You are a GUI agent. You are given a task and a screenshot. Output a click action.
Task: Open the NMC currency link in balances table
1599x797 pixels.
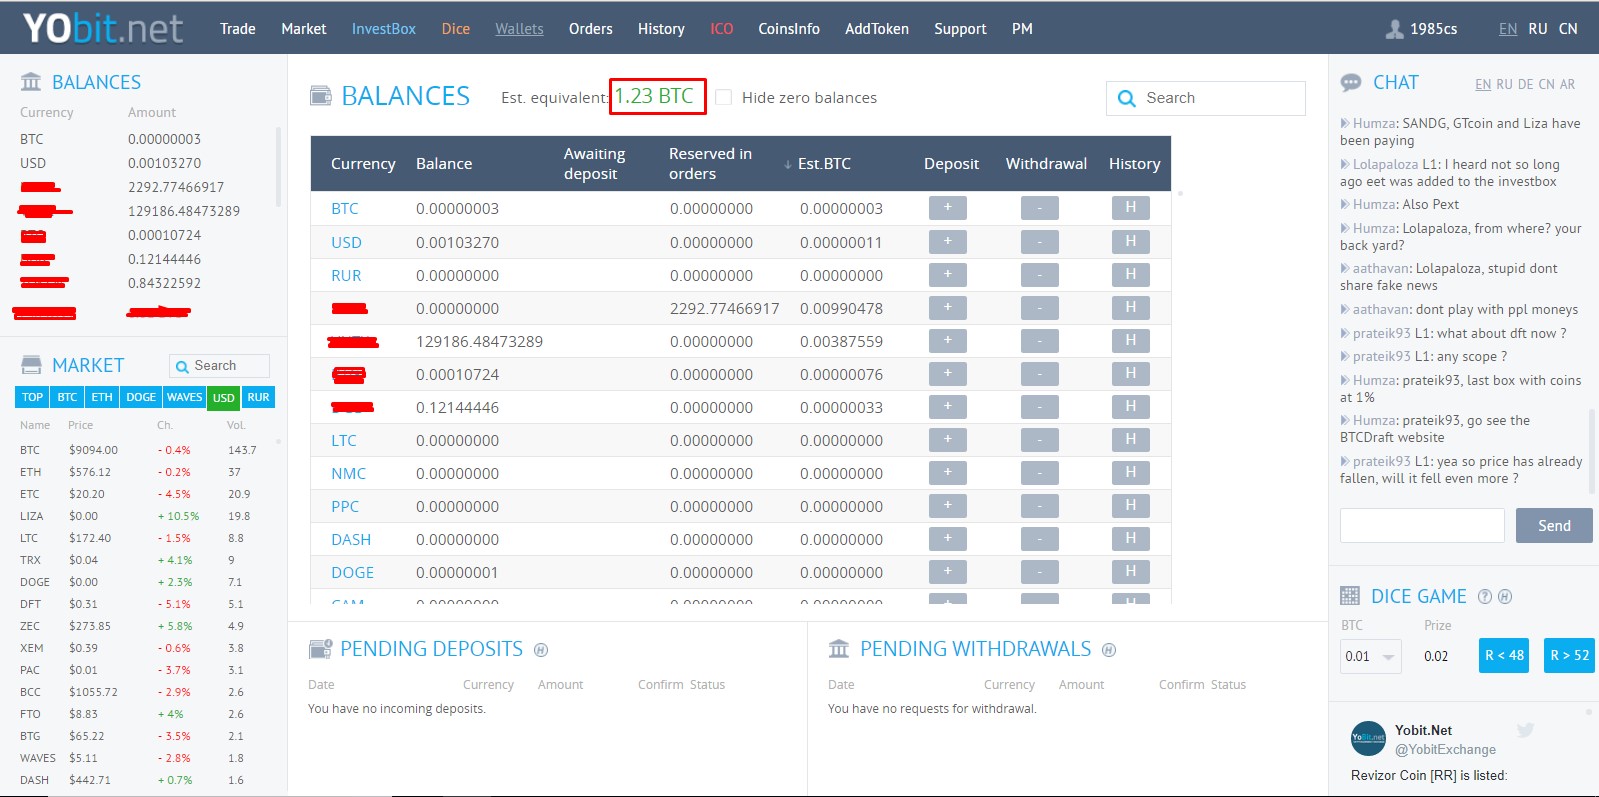click(x=348, y=473)
